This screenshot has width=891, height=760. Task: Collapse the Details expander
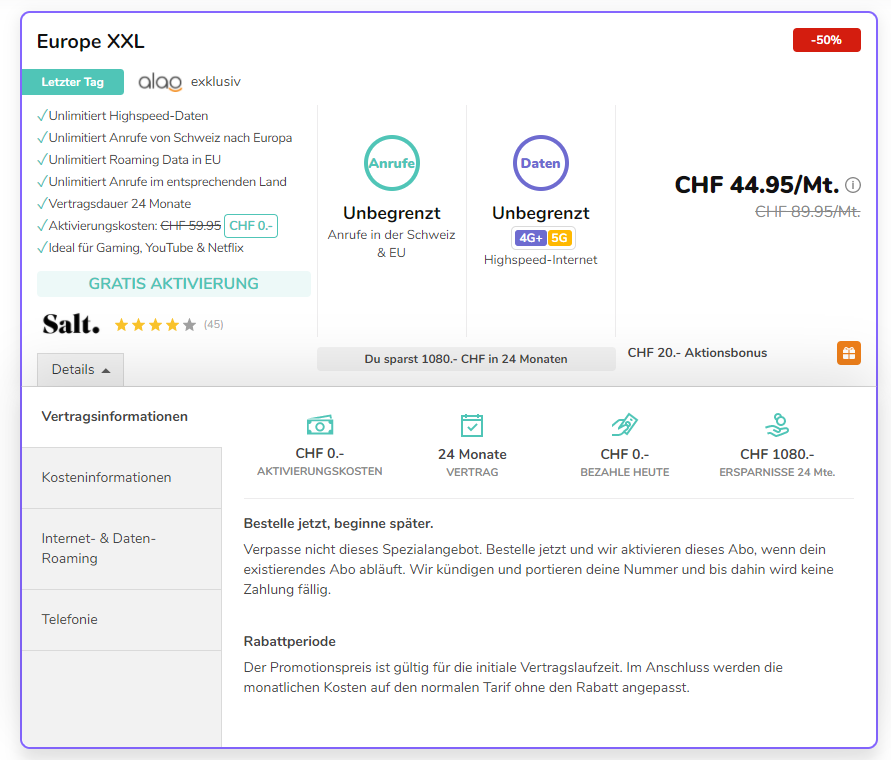[x=81, y=369]
